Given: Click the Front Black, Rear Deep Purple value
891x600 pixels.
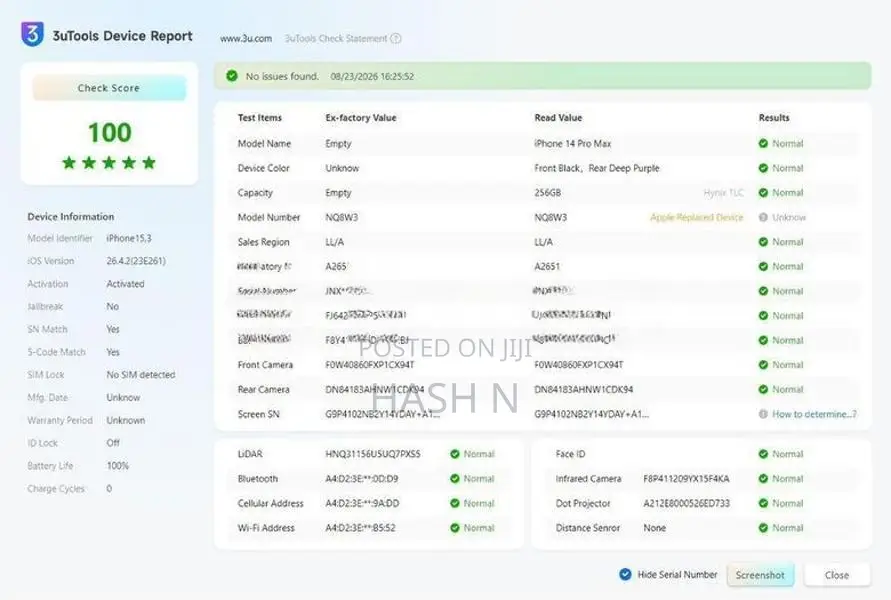Looking at the screenshot, I should pos(597,168).
